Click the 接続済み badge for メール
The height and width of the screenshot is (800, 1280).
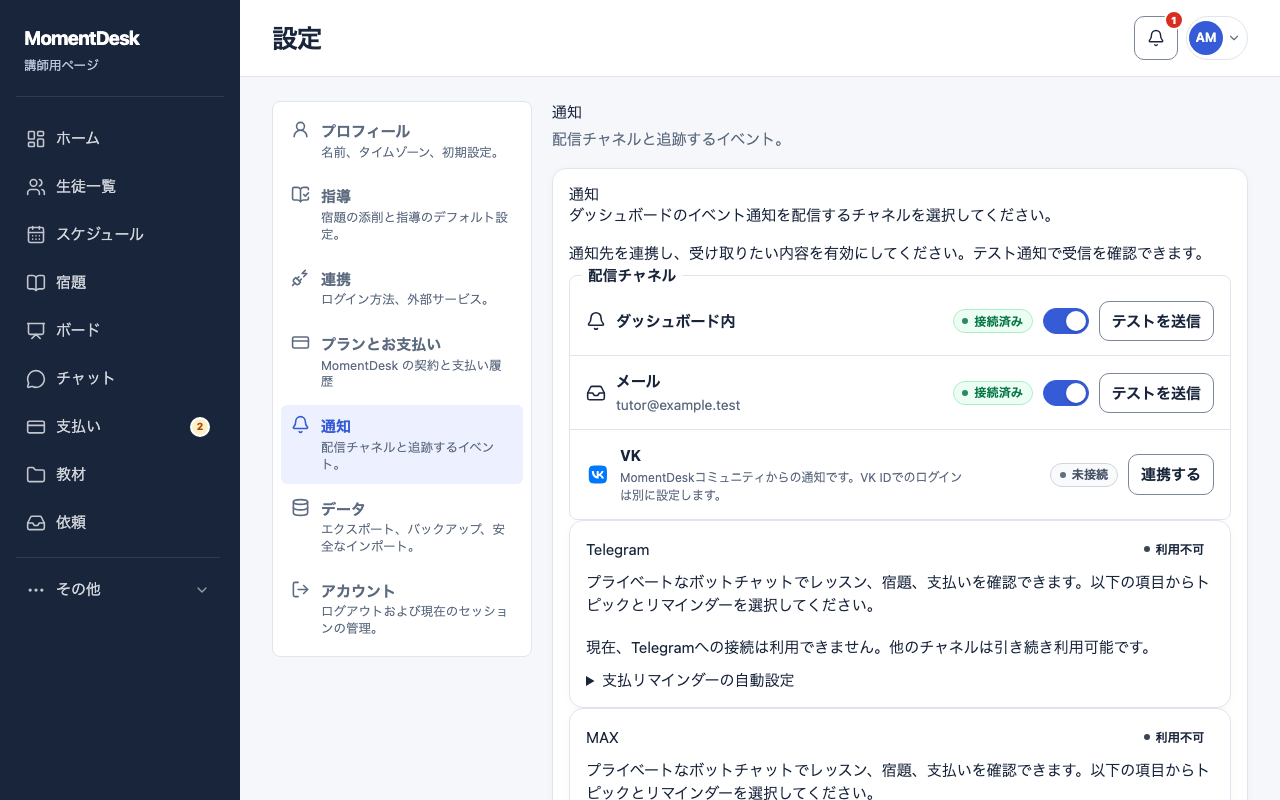click(x=993, y=393)
